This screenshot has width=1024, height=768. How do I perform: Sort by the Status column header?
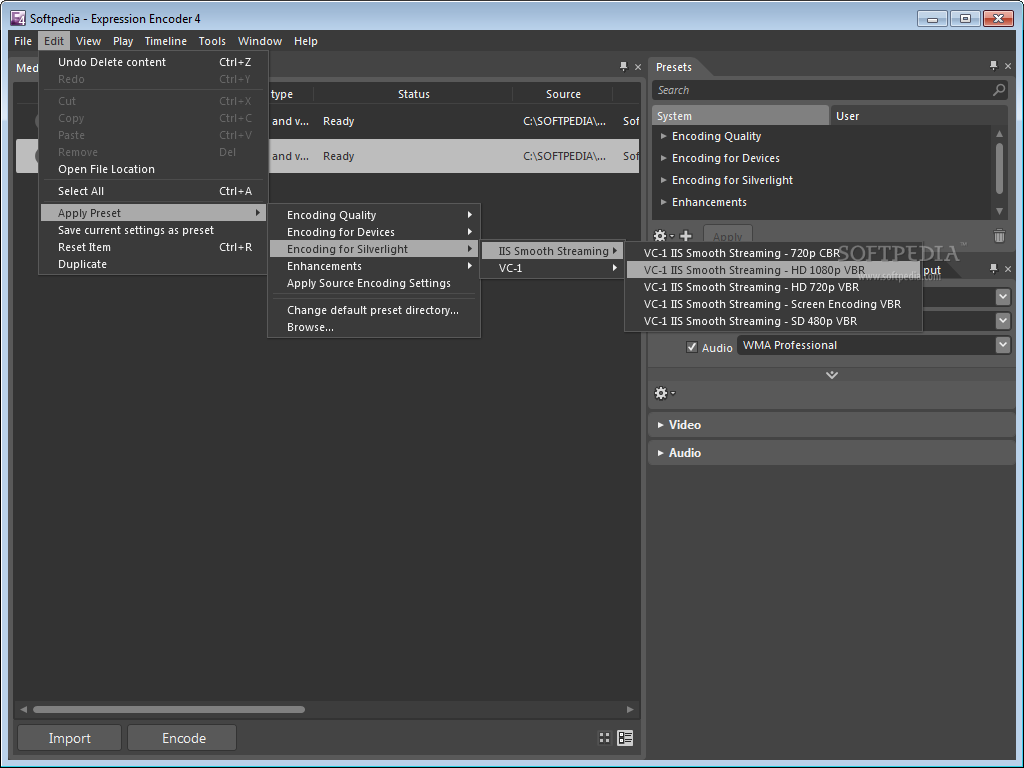pyautogui.click(x=413, y=94)
